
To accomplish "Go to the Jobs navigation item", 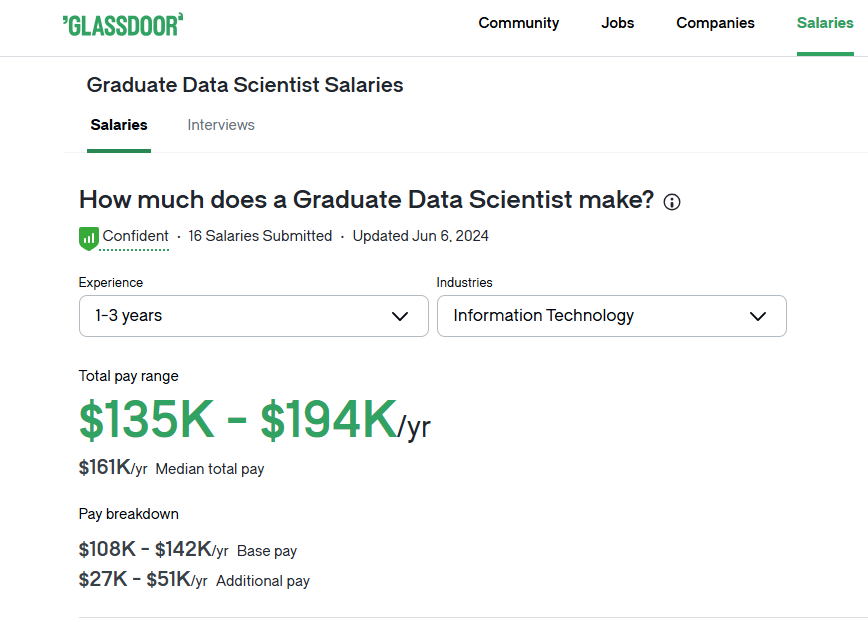I will click(618, 23).
